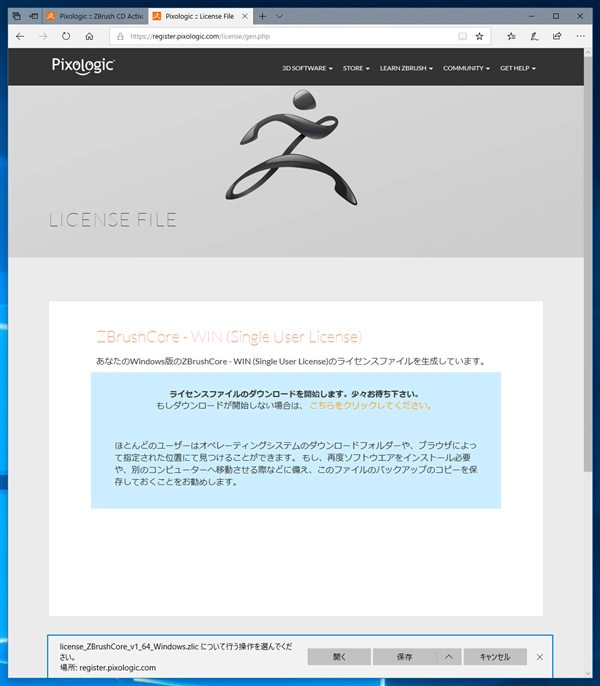Expand the GET HELP menu
Image resolution: width=600 pixels, height=686 pixels.
coord(518,68)
